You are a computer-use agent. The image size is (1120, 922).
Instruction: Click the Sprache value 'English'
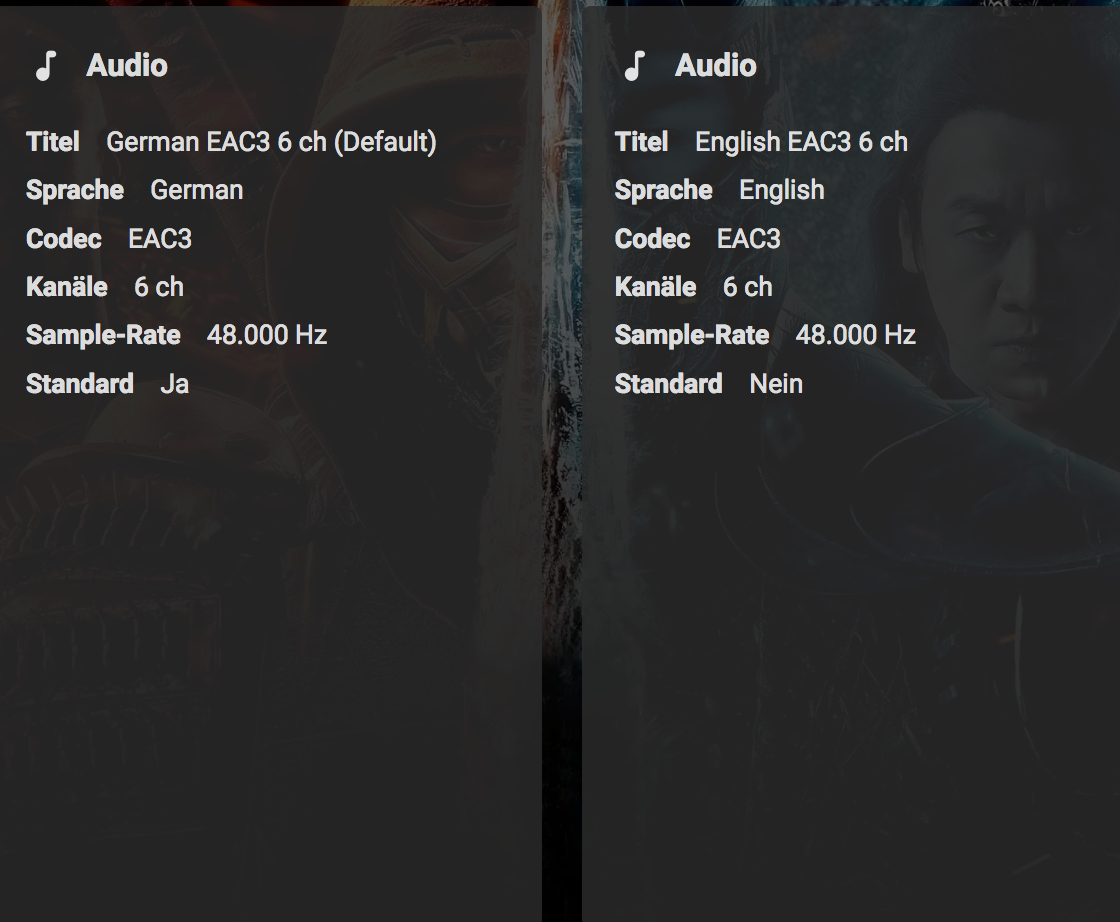point(781,190)
